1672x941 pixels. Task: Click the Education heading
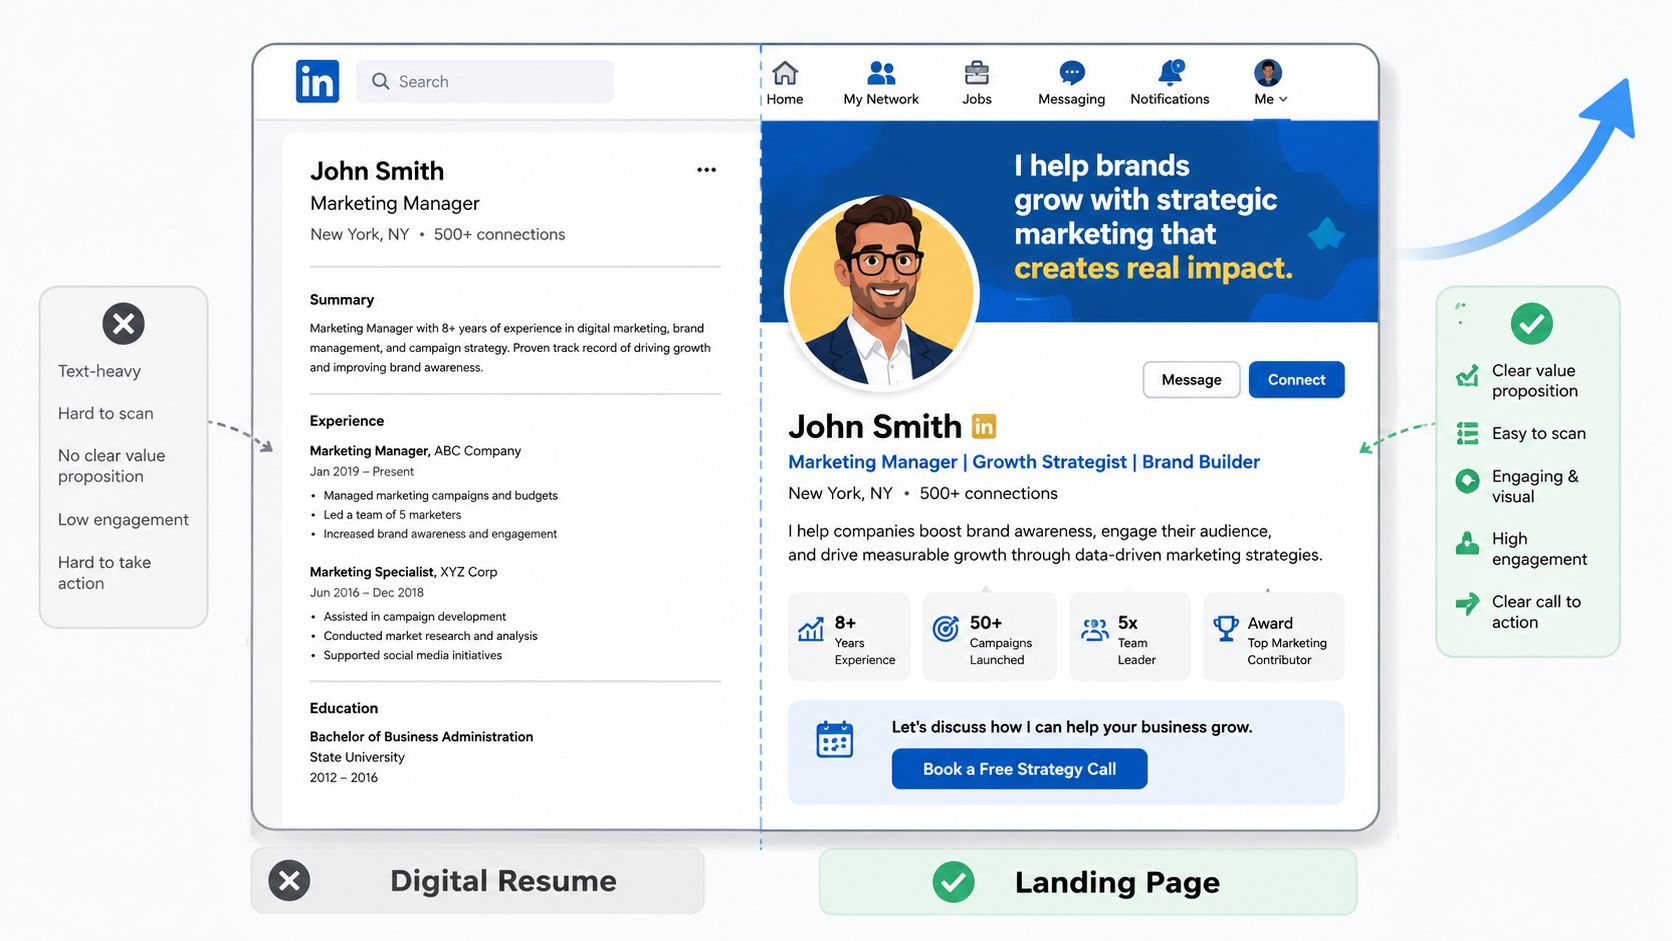click(x=344, y=708)
